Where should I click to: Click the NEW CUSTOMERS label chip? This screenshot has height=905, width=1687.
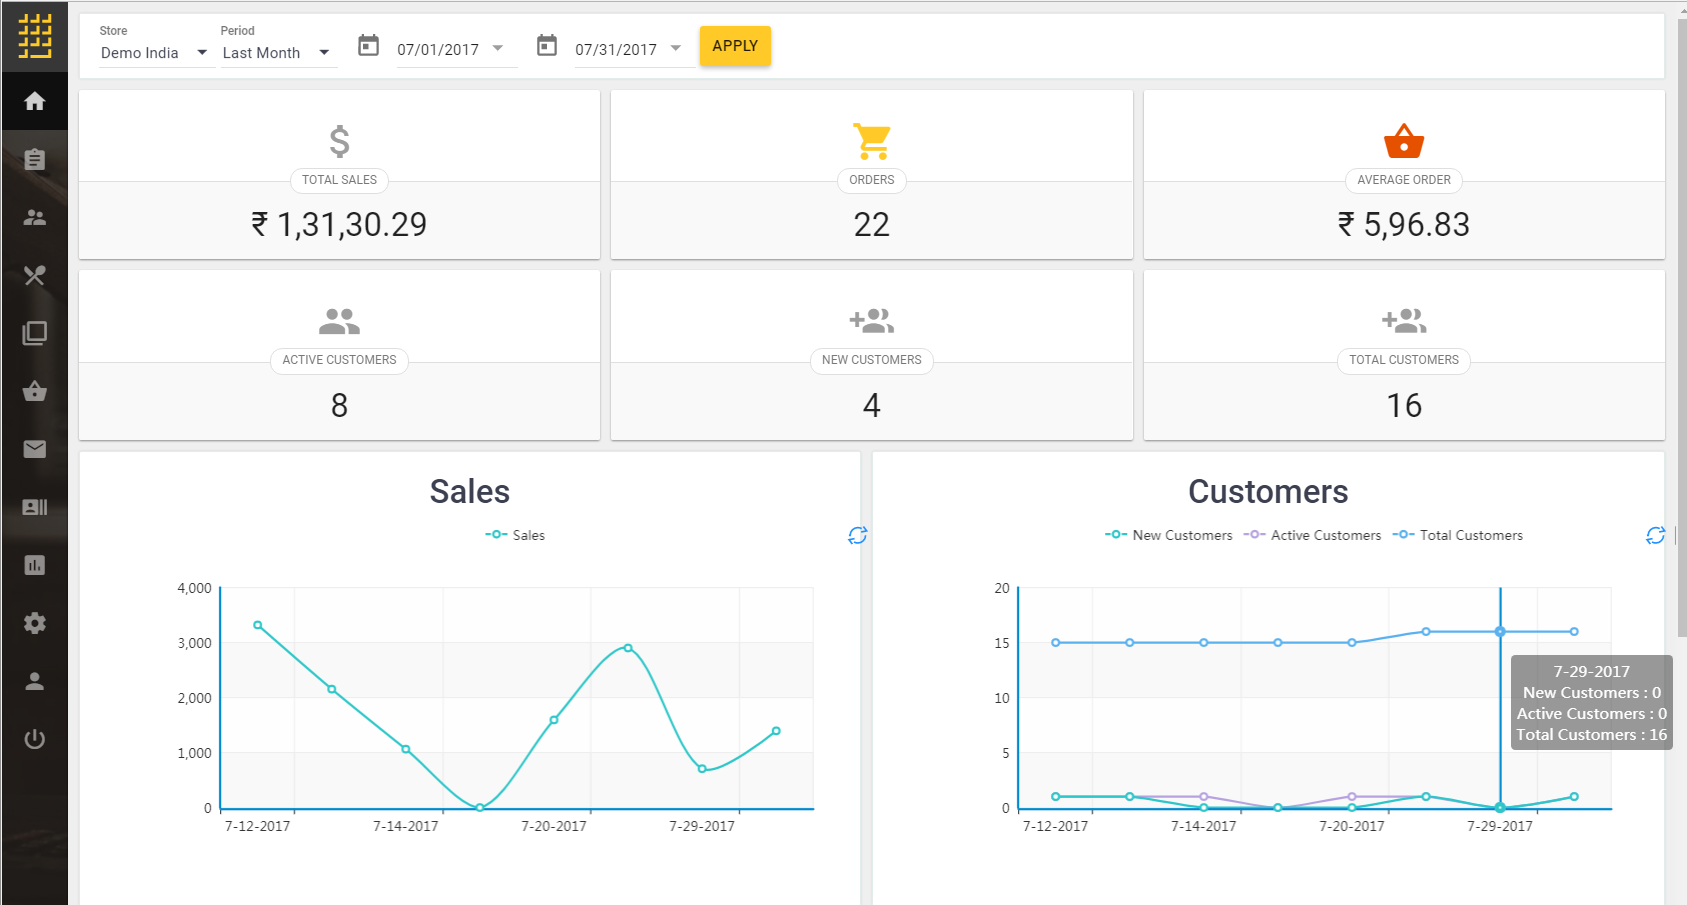pos(872,360)
